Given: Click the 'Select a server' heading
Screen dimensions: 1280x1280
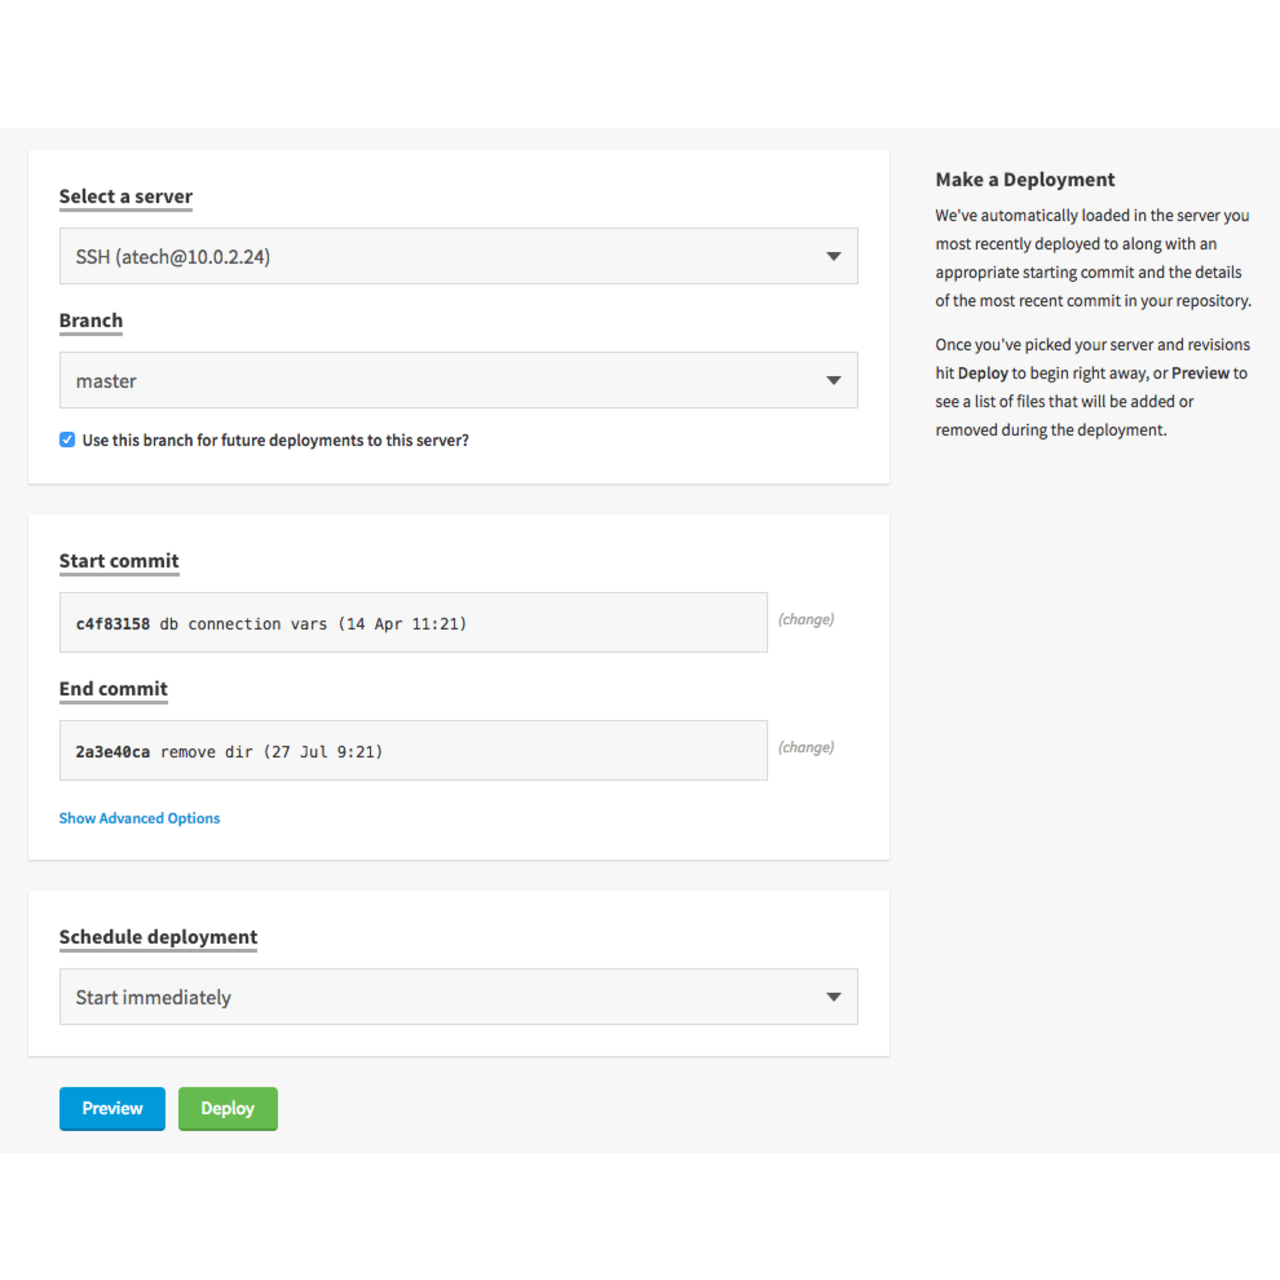Looking at the screenshot, I should point(125,196).
